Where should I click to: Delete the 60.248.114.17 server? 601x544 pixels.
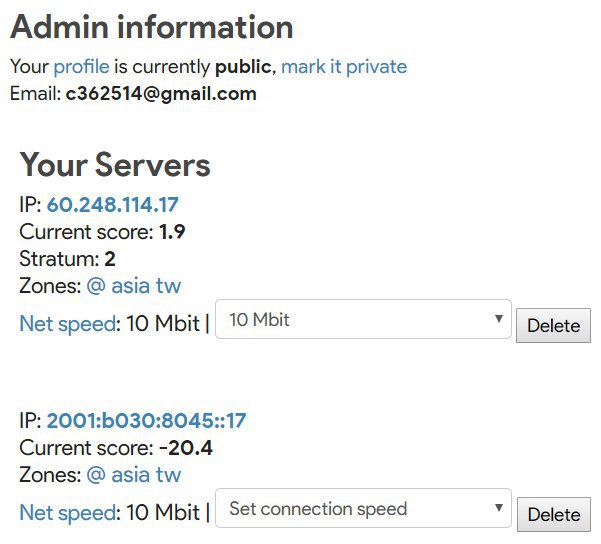553,326
